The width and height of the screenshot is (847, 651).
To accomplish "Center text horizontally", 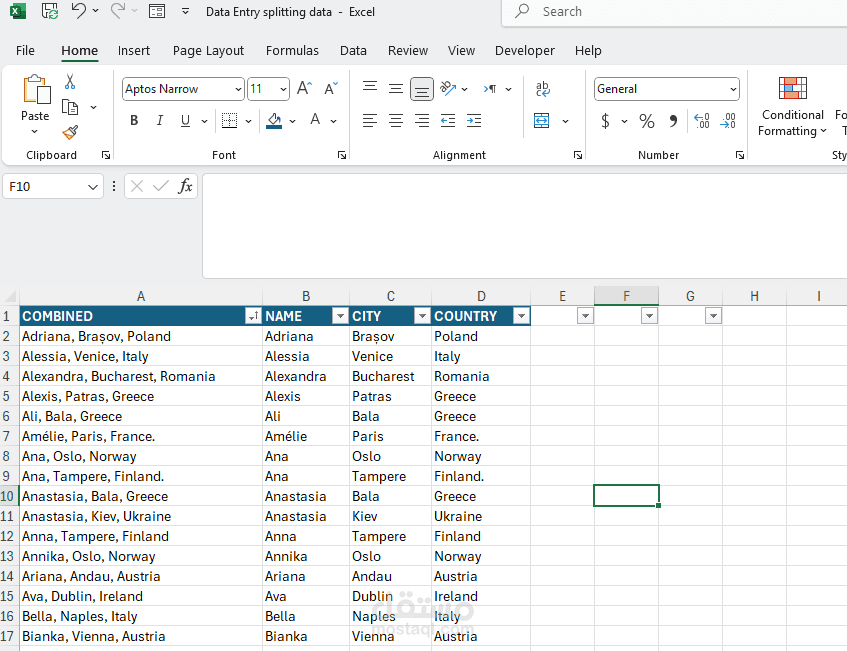I will pos(396,120).
